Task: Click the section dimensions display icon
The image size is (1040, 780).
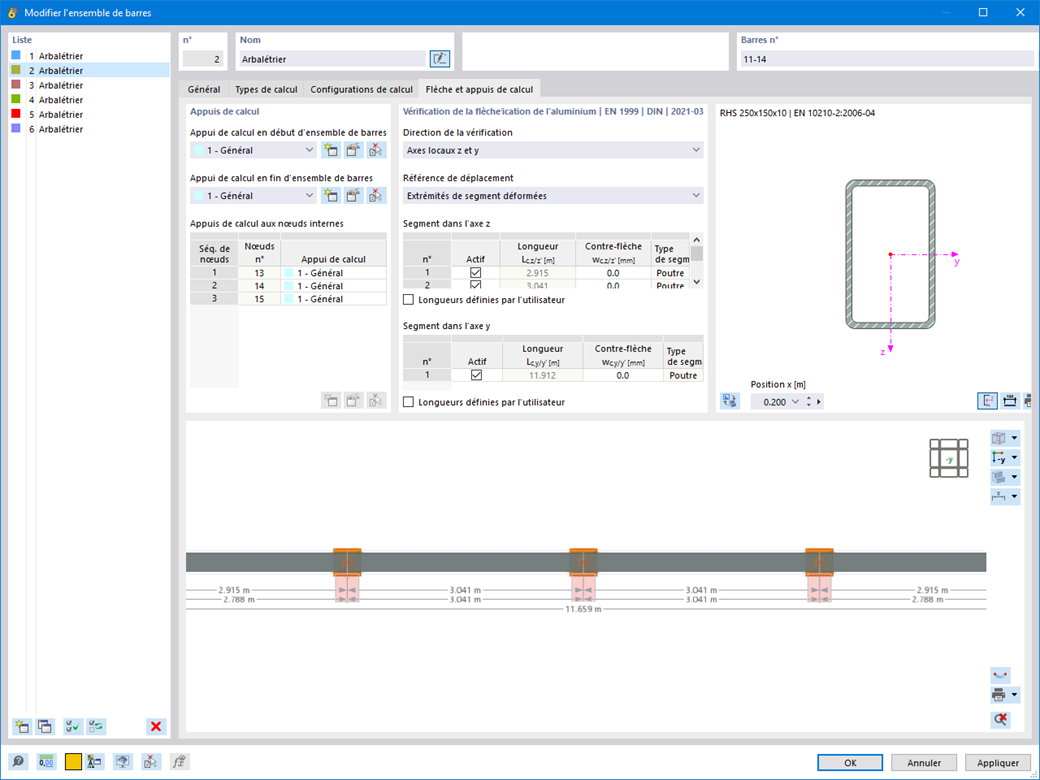Action: click(x=1009, y=401)
